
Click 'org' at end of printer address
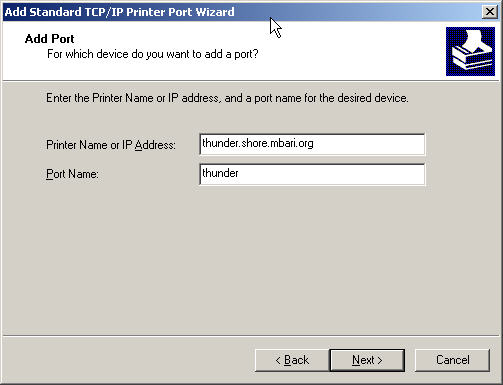click(x=305, y=144)
